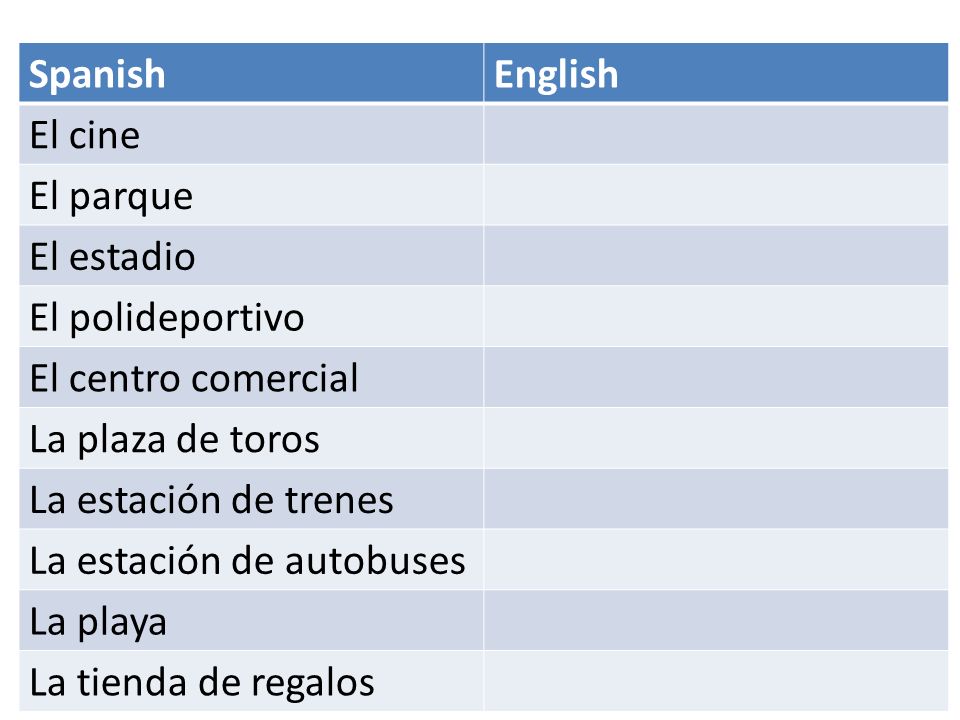
Task: Click the empty English cell beside La playa
Action: click(x=716, y=620)
